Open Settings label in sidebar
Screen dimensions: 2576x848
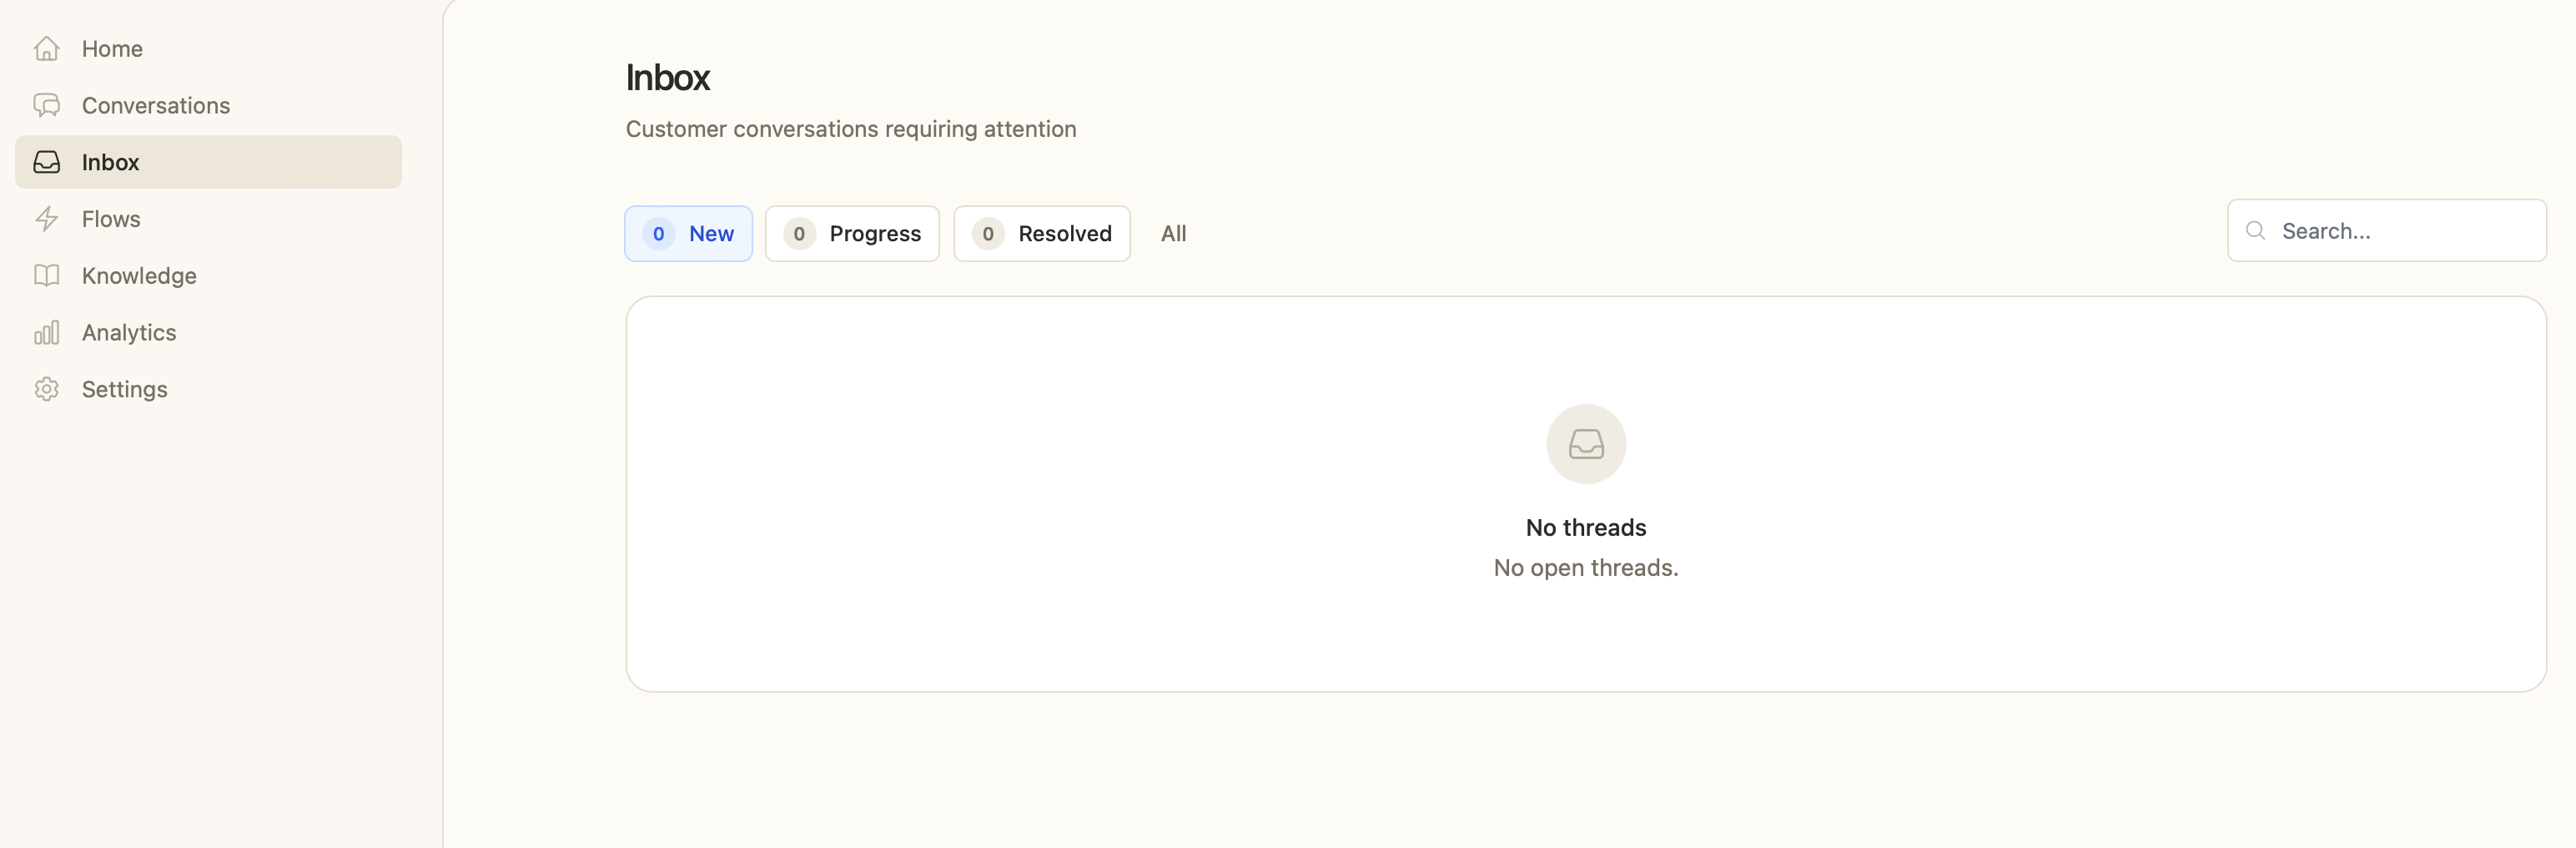(124, 389)
